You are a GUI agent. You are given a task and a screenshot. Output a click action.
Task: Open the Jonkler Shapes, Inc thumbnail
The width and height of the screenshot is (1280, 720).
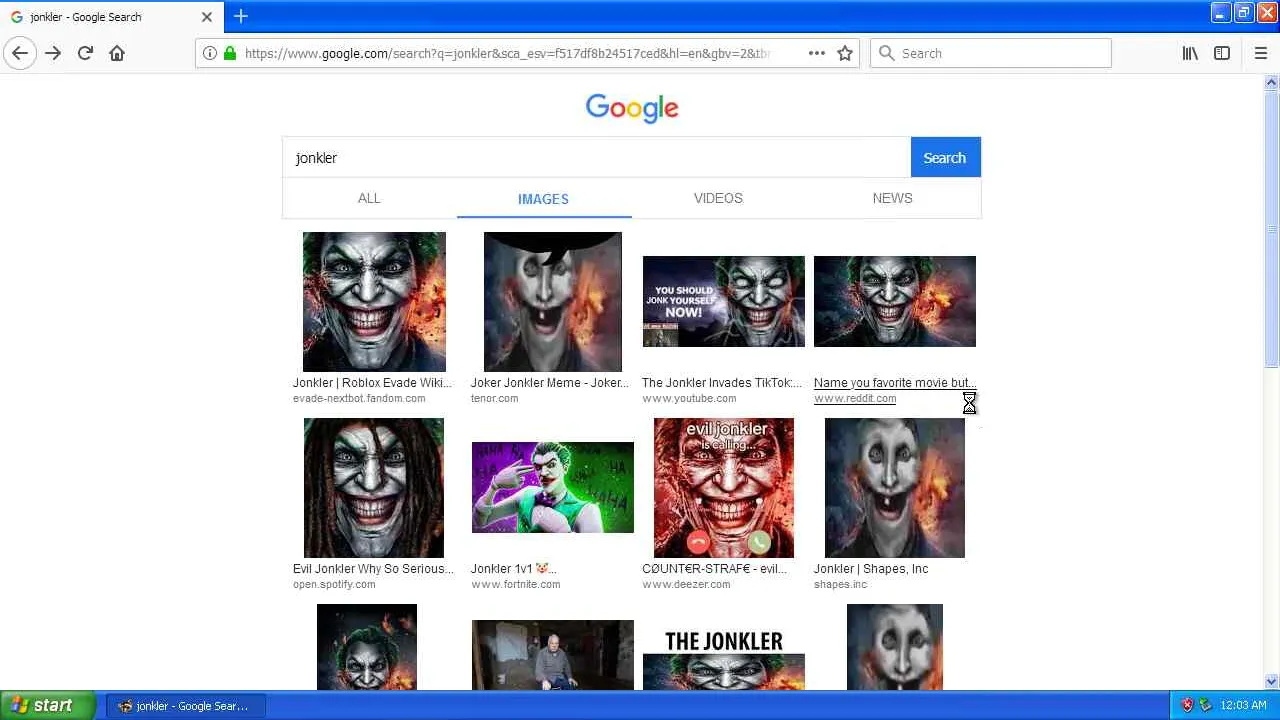pyautogui.click(x=895, y=488)
